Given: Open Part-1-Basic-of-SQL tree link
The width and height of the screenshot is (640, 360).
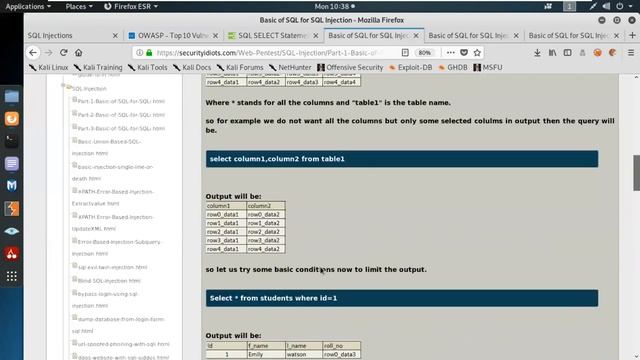Looking at the screenshot, I should click(x=121, y=101).
